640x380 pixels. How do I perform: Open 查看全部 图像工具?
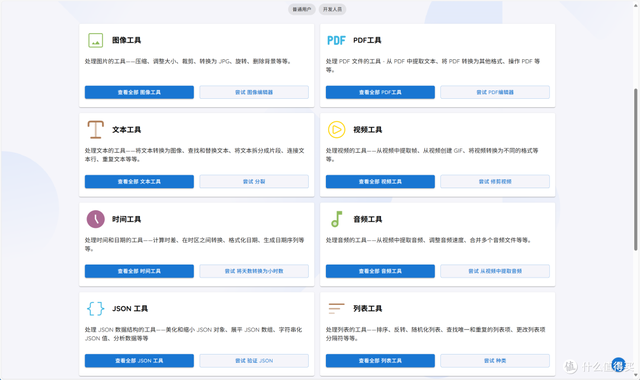pyautogui.click(x=139, y=92)
